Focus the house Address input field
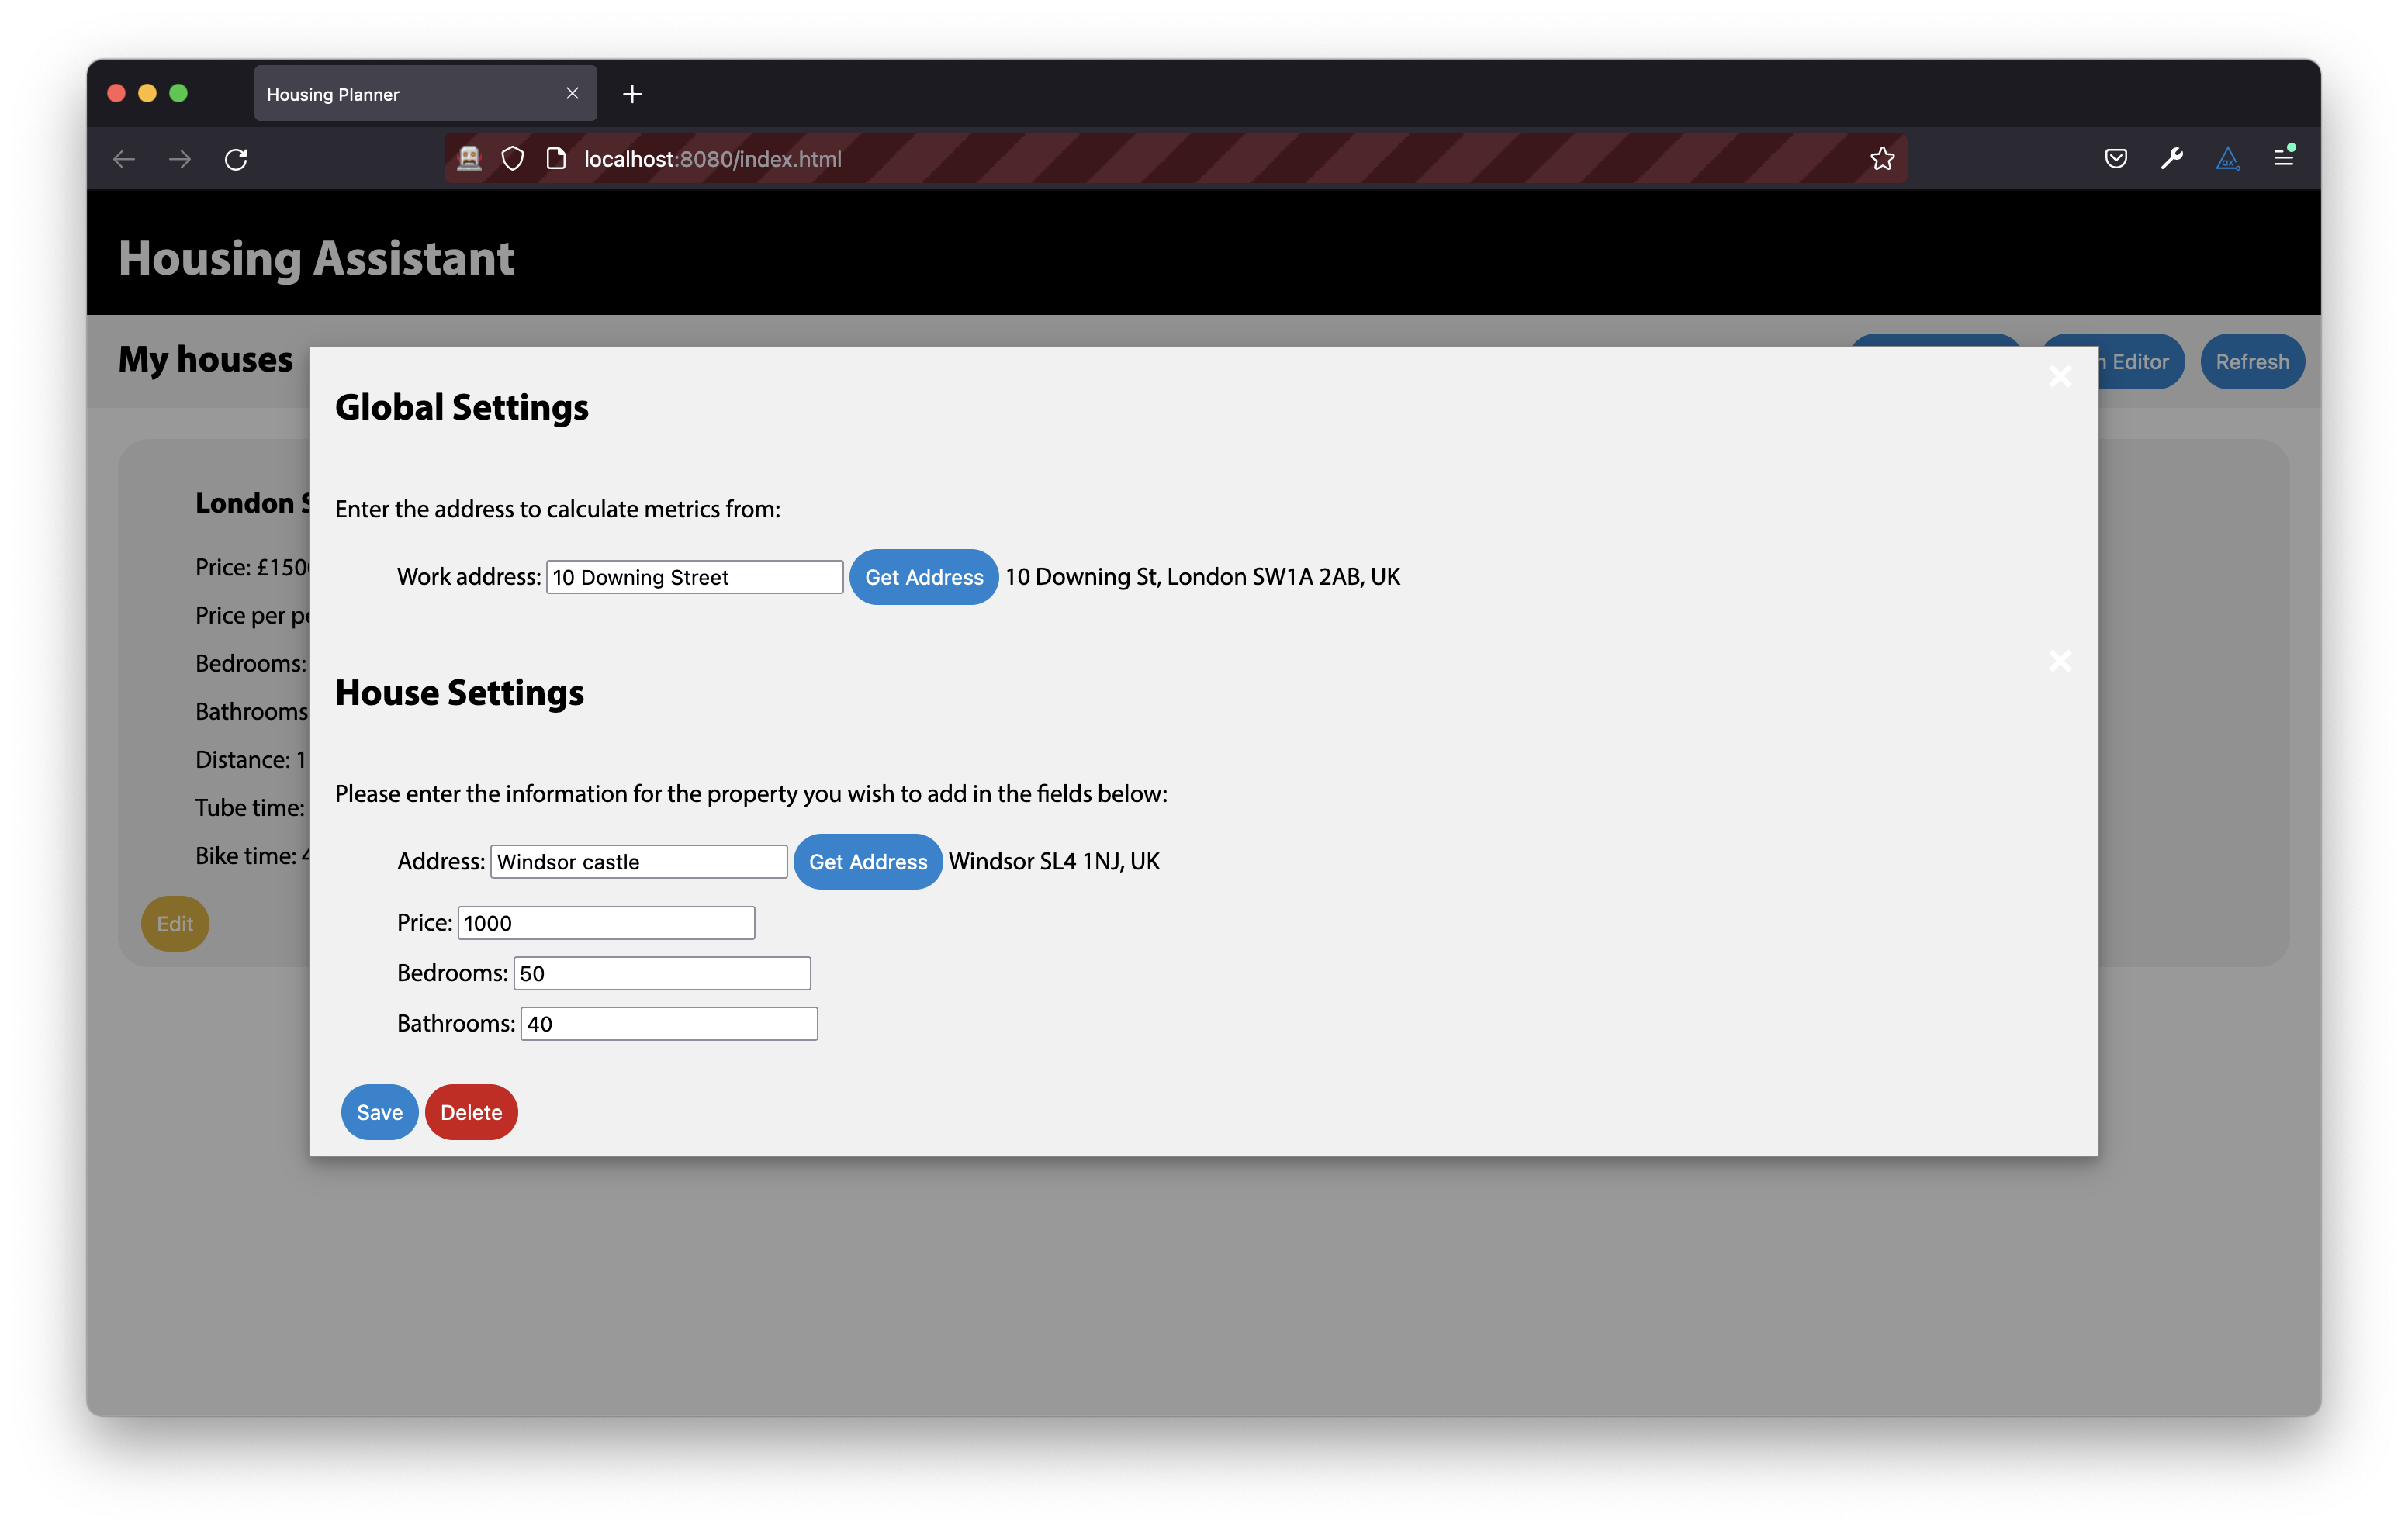 tap(639, 862)
